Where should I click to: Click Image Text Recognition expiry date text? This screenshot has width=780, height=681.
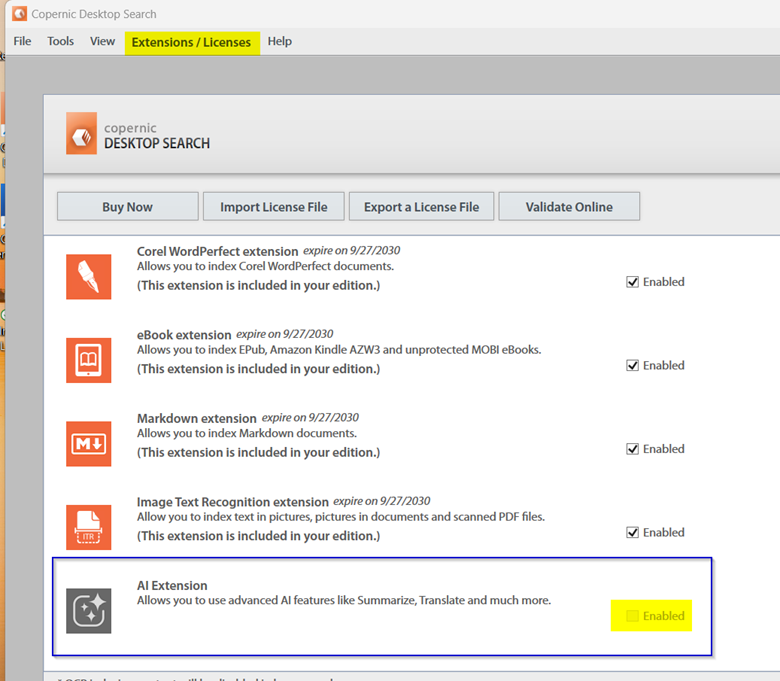[382, 501]
